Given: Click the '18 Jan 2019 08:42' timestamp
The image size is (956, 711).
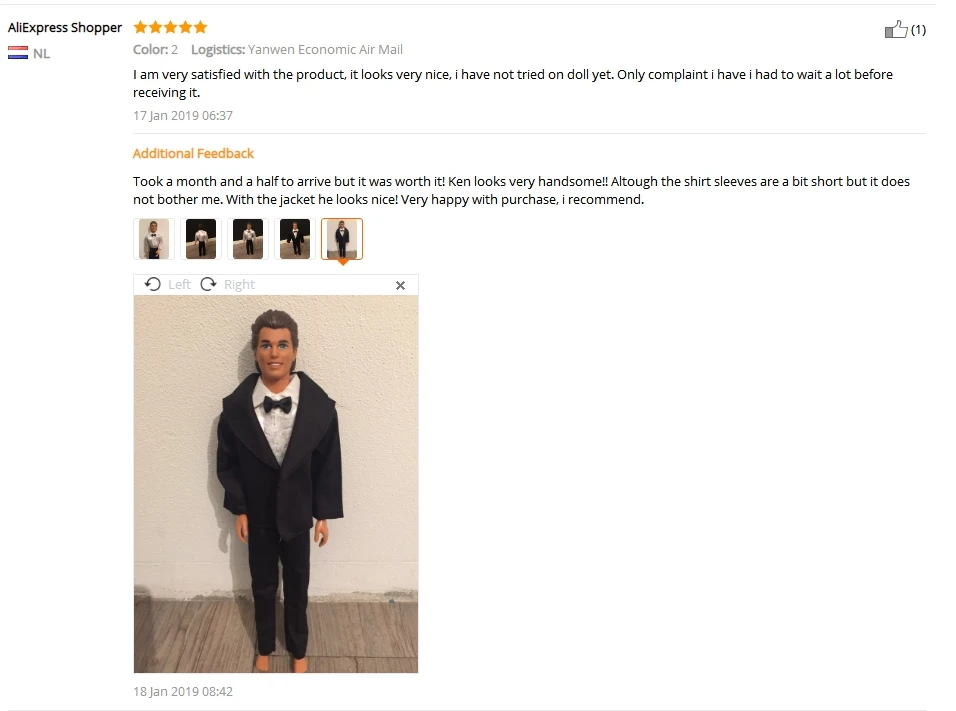Looking at the screenshot, I should 183,691.
